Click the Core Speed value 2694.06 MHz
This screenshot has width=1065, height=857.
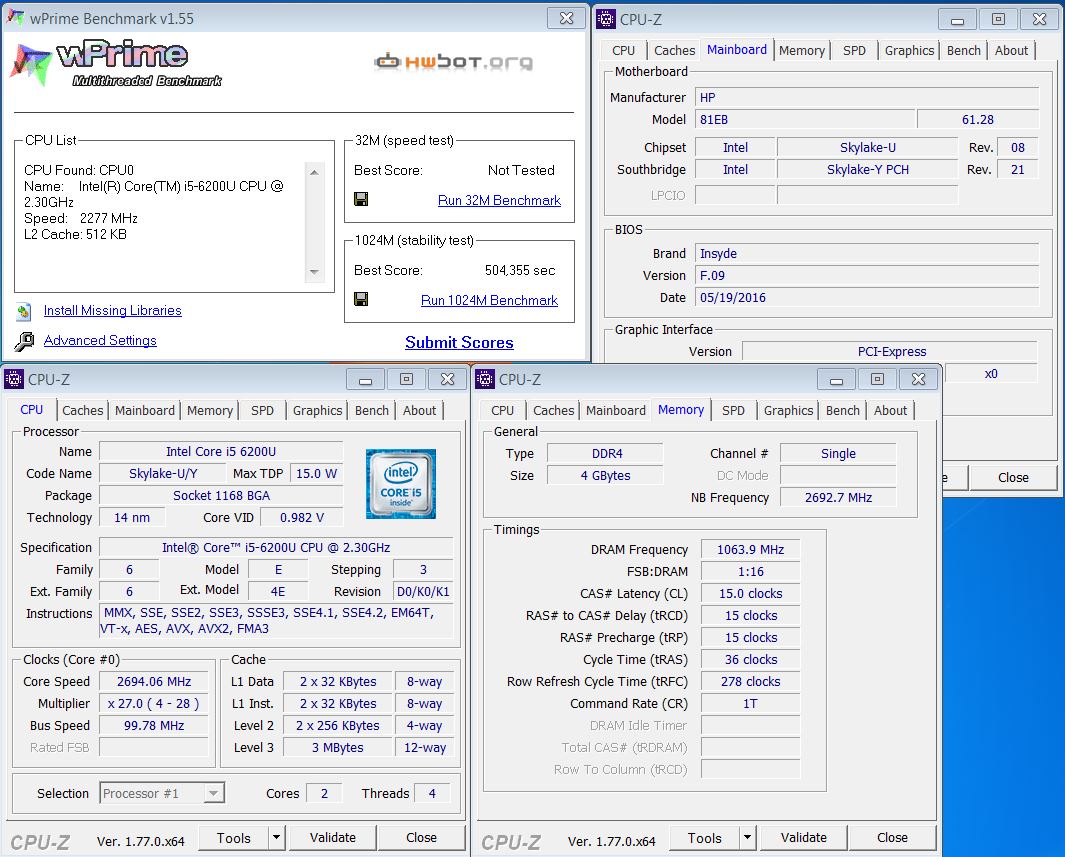pyautogui.click(x=154, y=681)
